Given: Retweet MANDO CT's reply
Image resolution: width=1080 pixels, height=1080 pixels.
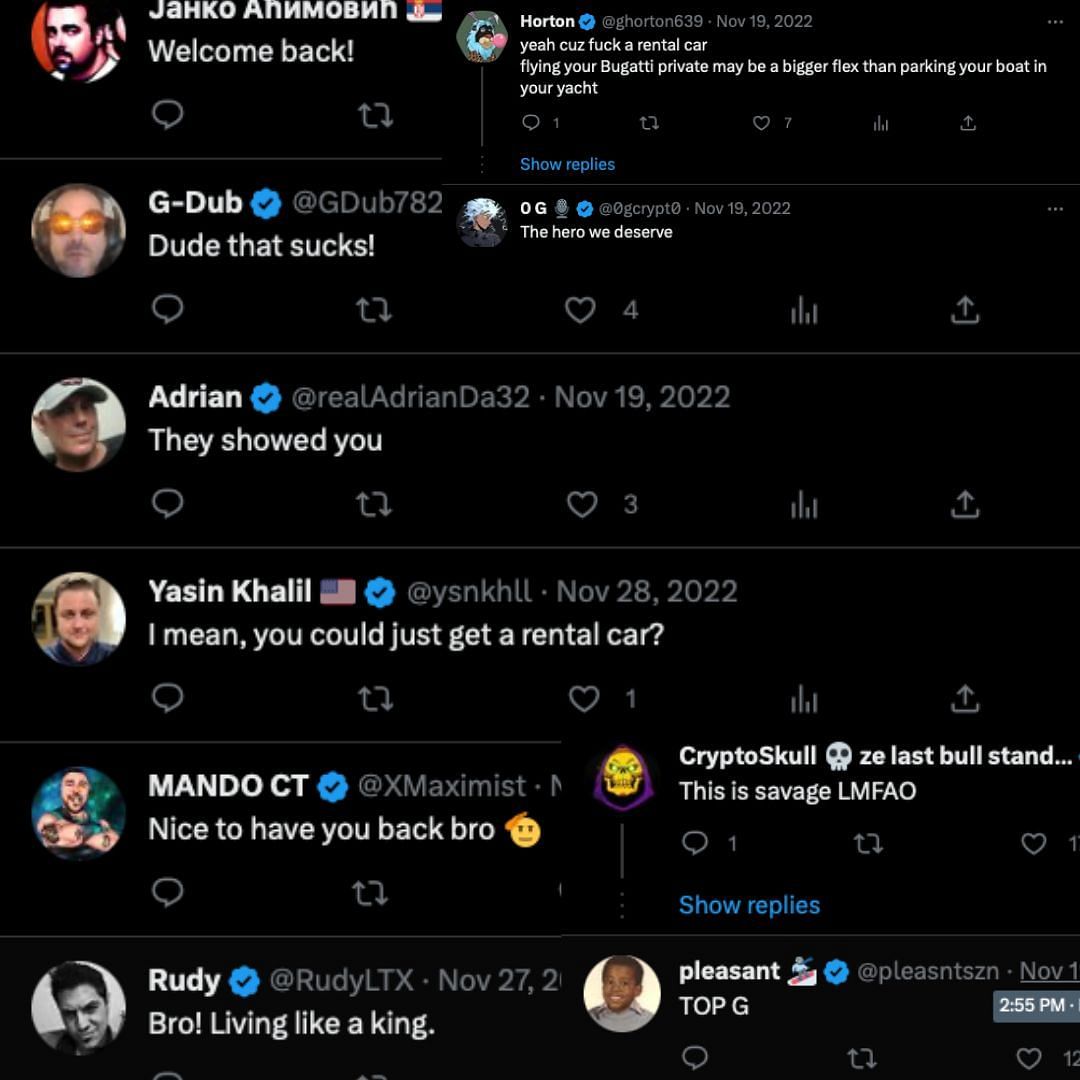Looking at the screenshot, I should [371, 893].
